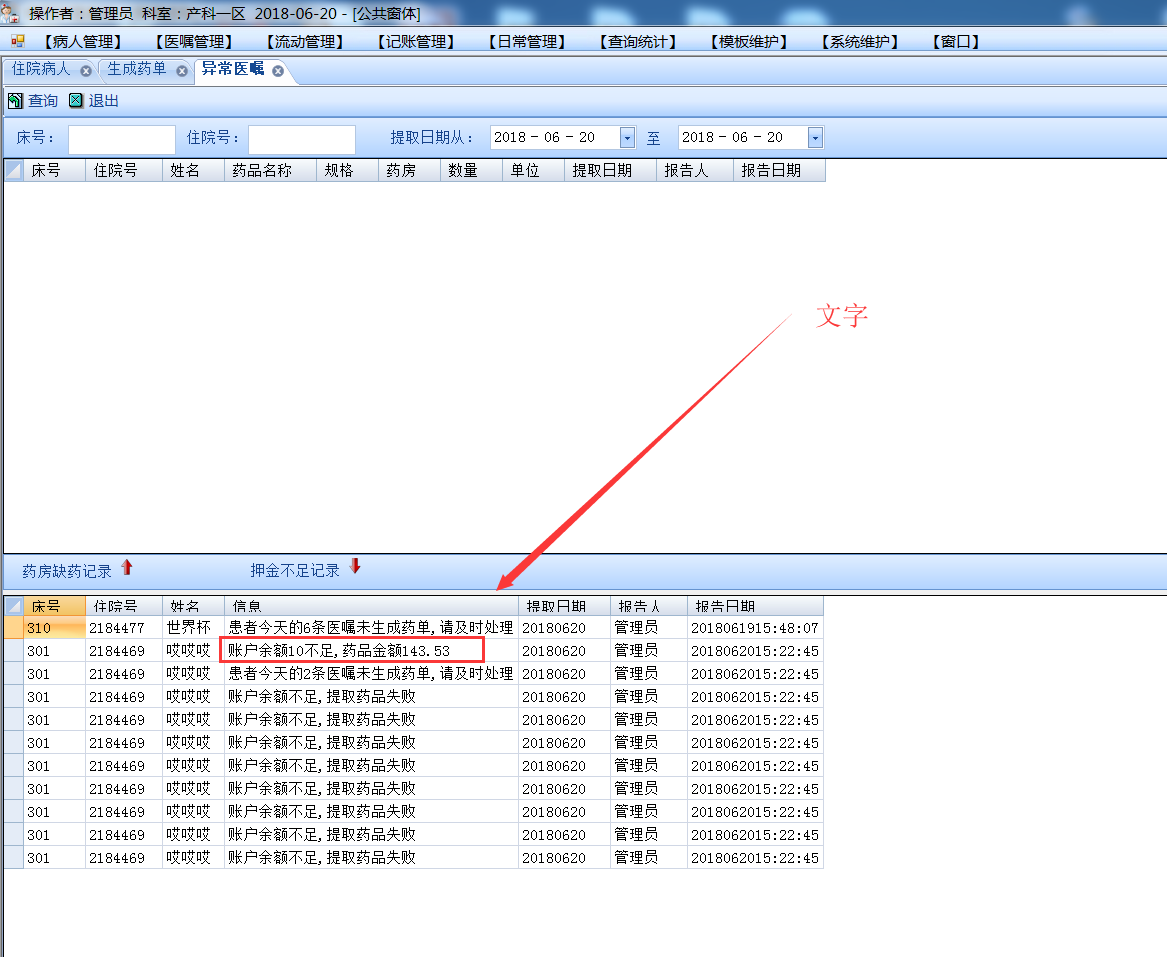
Task: Click the red up arrow beside 药房缺药记录
Action: 127,568
